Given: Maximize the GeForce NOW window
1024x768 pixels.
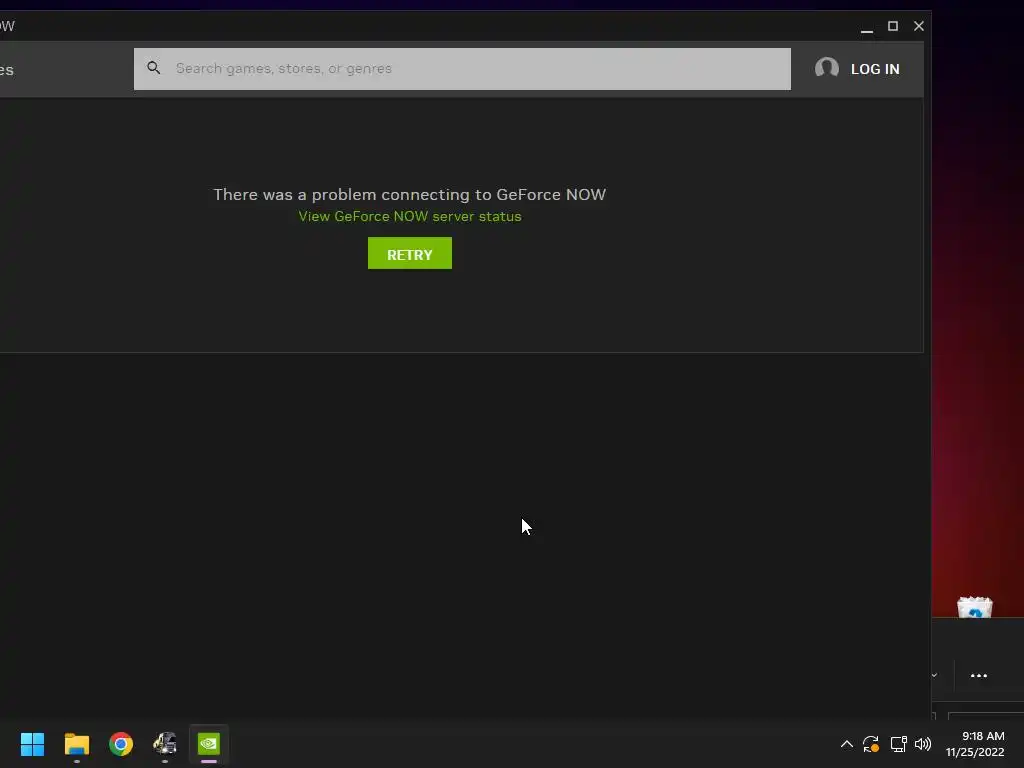Looking at the screenshot, I should tap(893, 26).
